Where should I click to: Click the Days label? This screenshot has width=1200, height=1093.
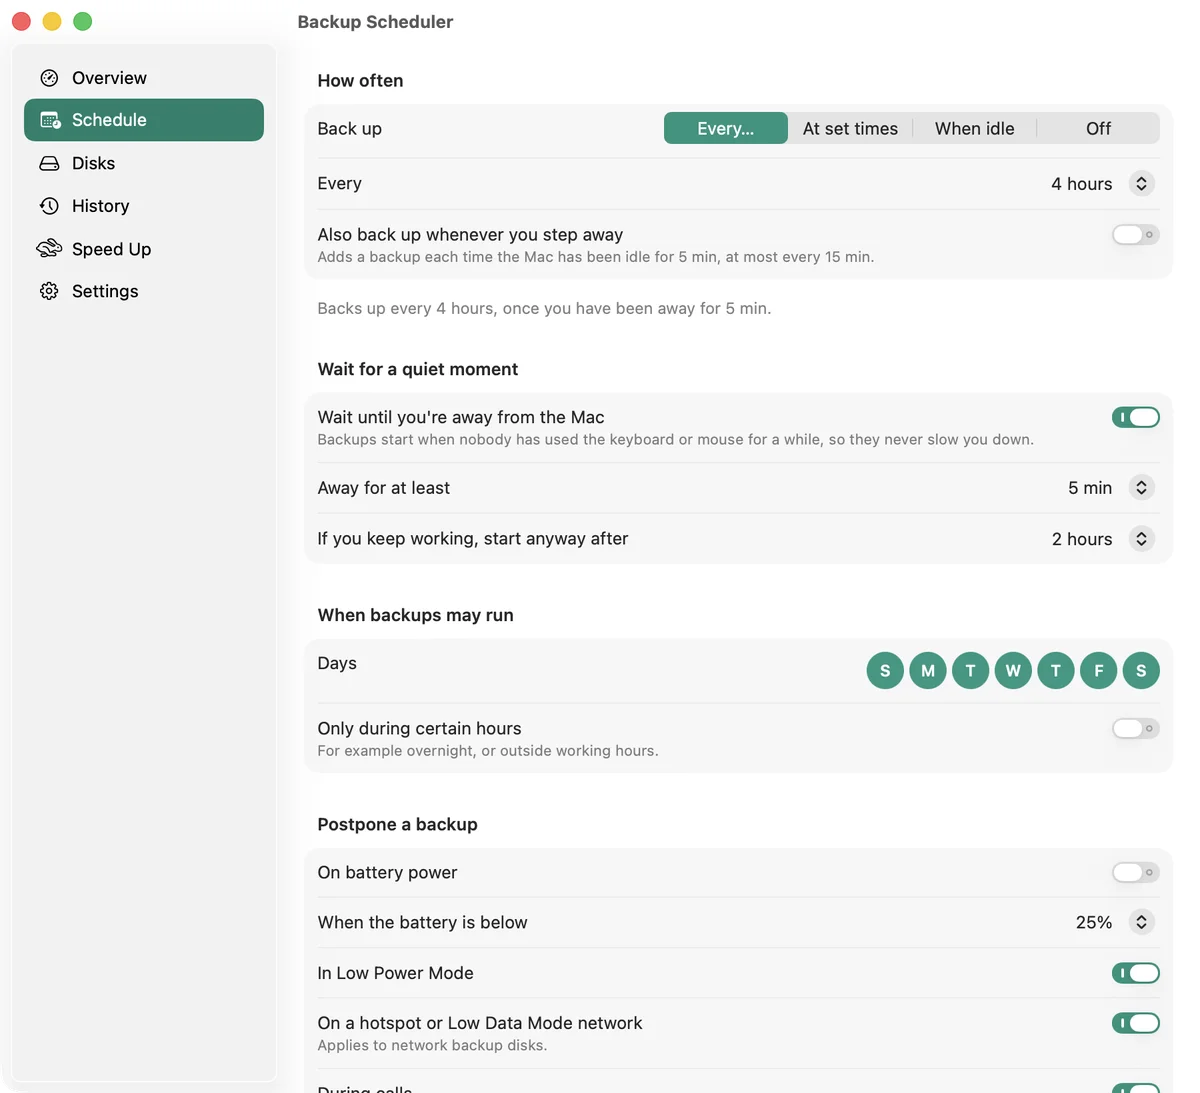click(x=337, y=663)
